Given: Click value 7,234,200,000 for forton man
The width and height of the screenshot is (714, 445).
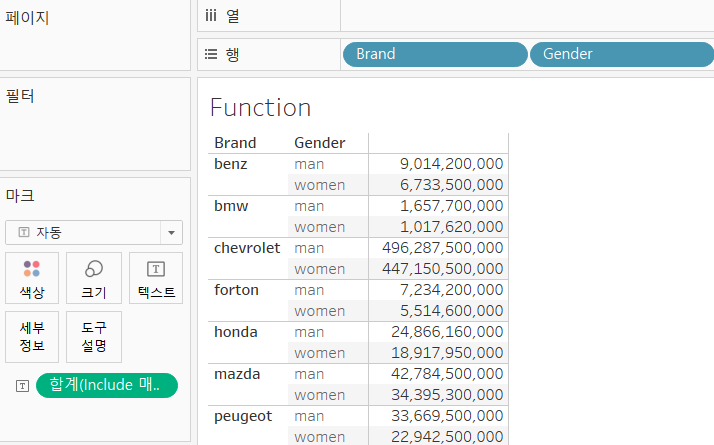Looking at the screenshot, I should tap(451, 290).
